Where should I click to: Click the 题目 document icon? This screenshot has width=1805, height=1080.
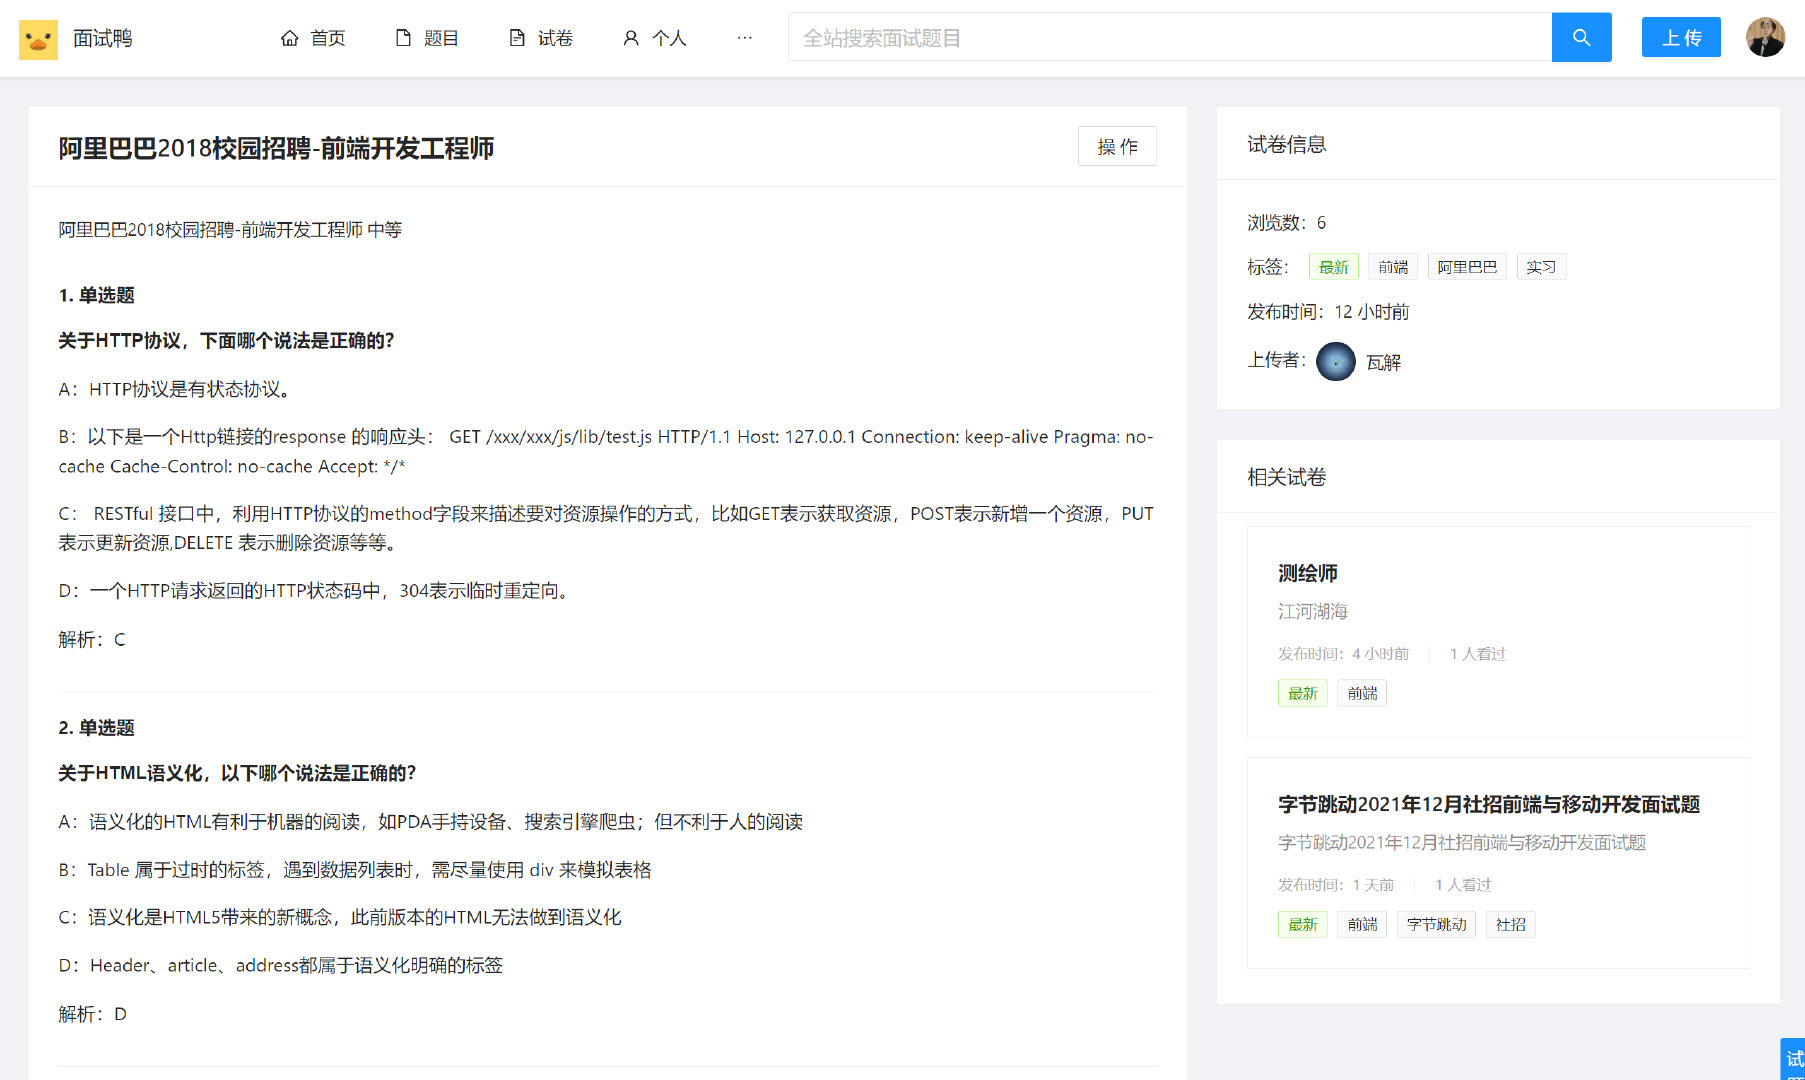tap(402, 37)
